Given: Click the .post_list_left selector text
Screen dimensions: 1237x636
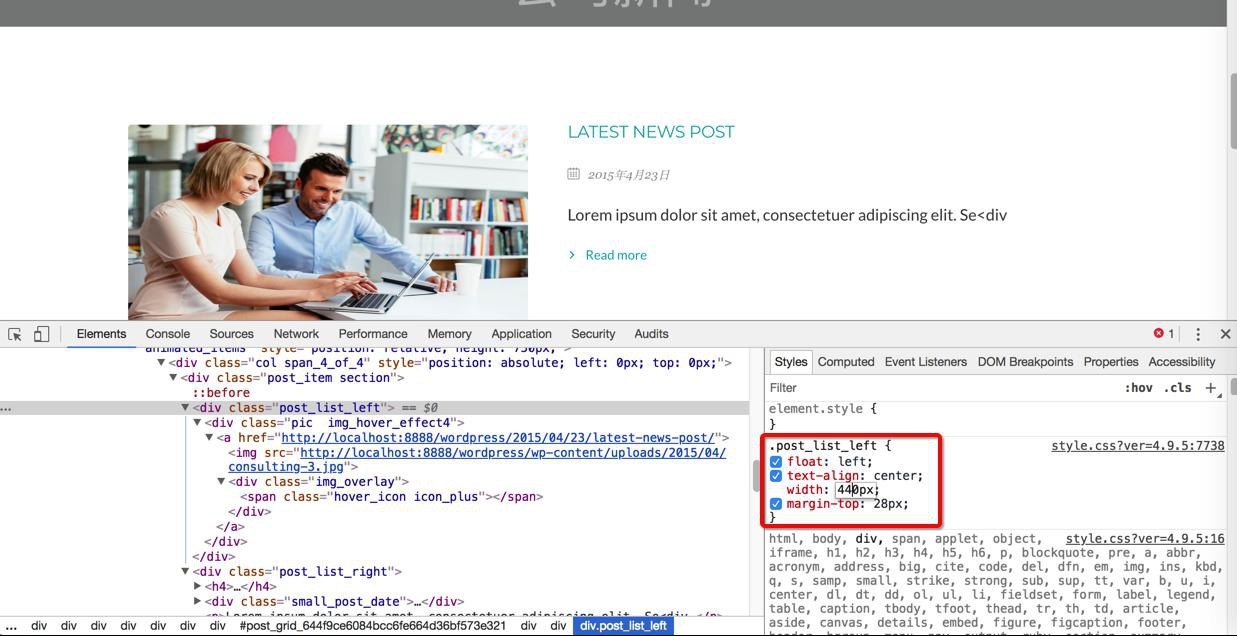Looking at the screenshot, I should [x=825, y=446].
